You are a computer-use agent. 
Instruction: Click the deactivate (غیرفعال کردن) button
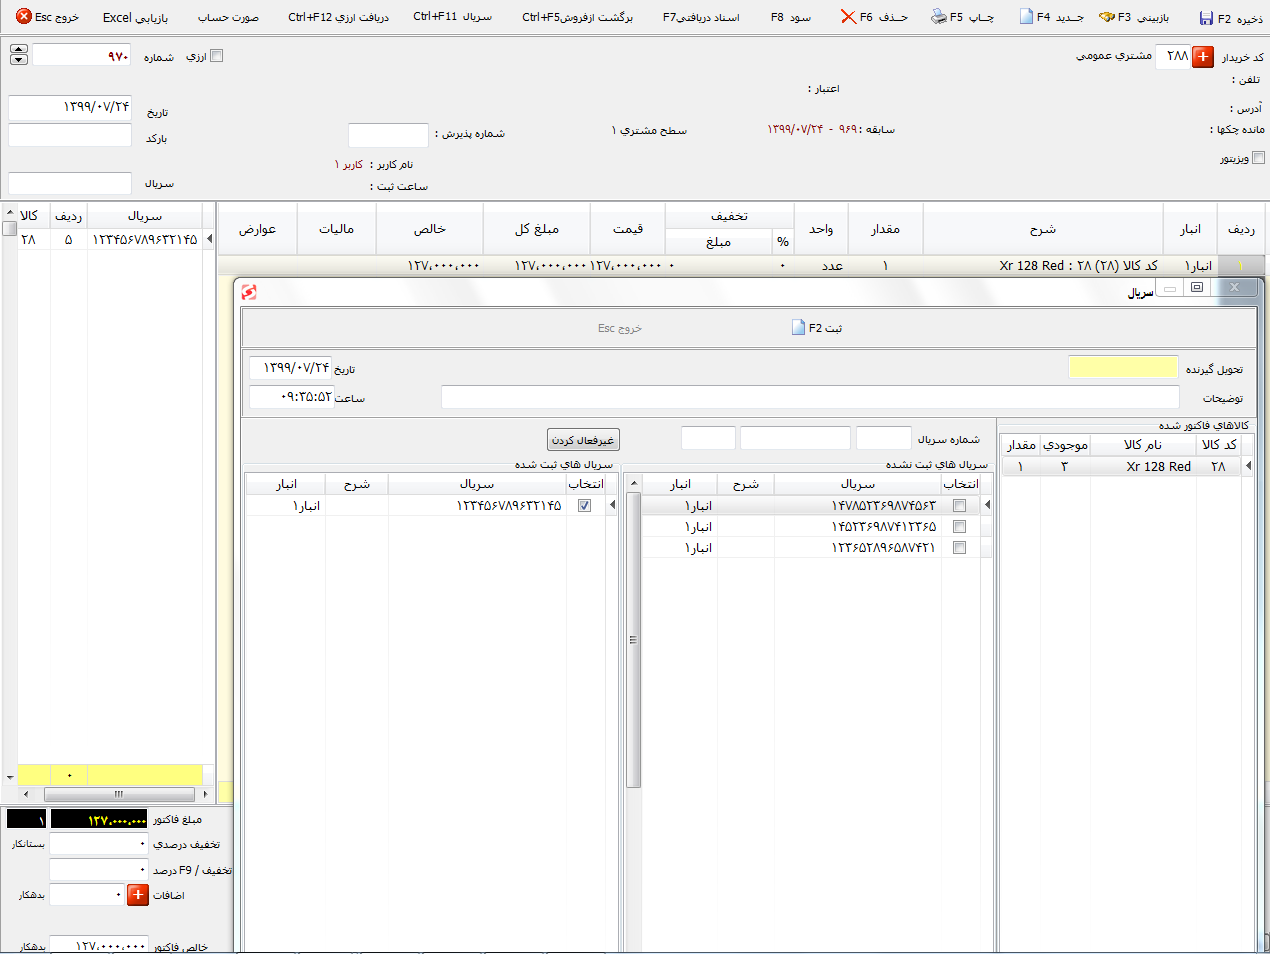tap(584, 440)
